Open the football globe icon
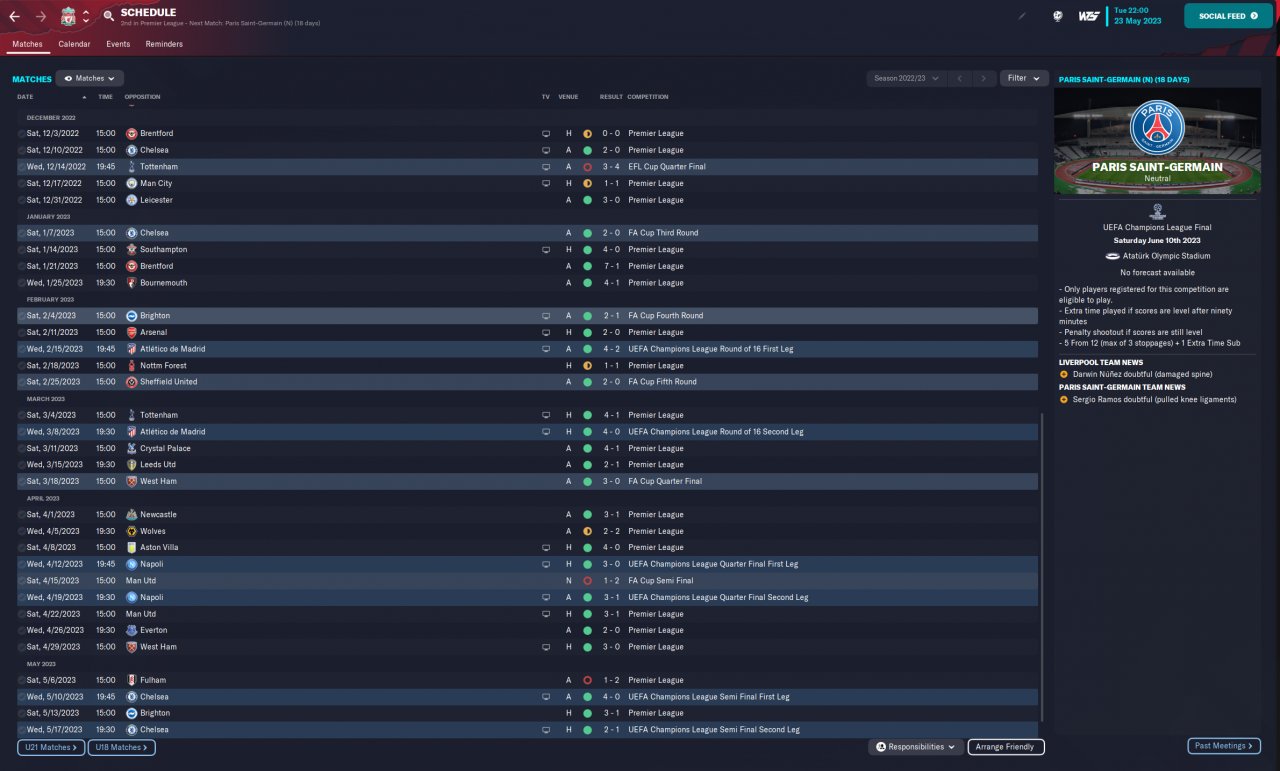 click(x=1057, y=16)
